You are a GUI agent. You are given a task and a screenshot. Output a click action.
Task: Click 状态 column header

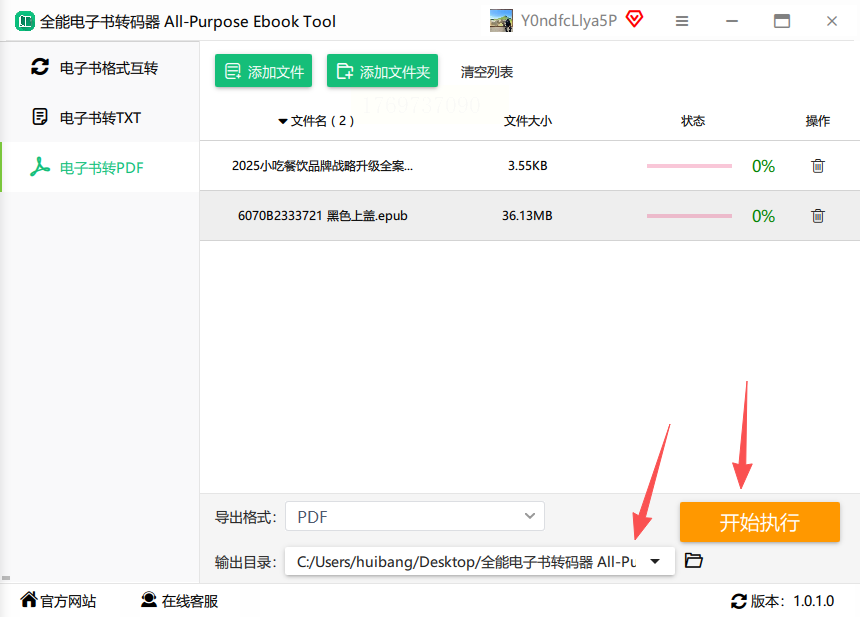[693, 121]
